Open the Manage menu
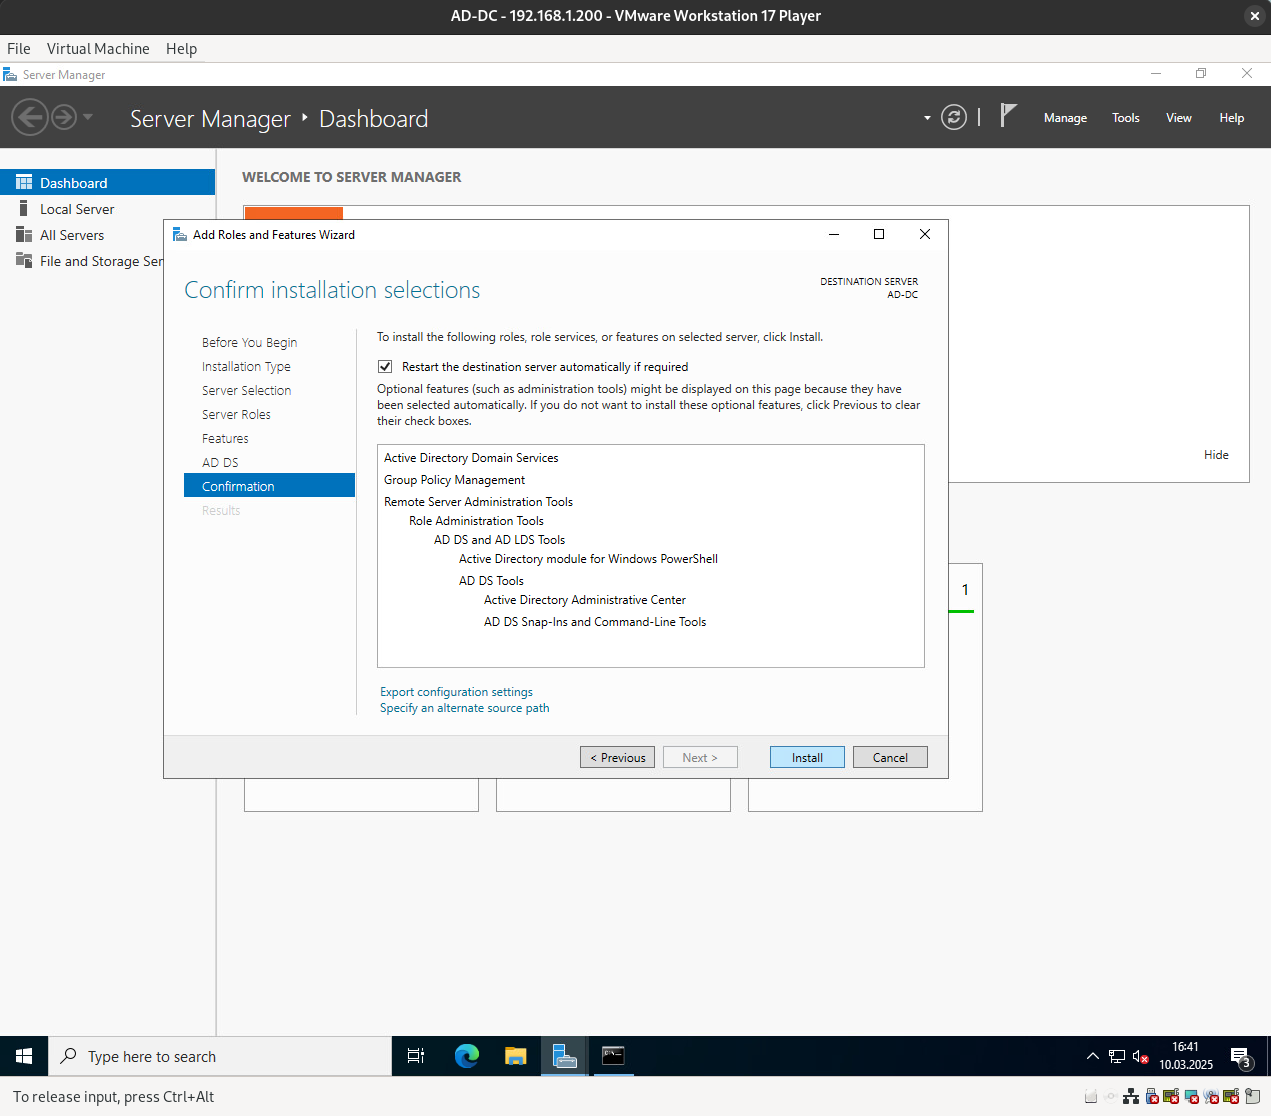Image resolution: width=1271 pixels, height=1116 pixels. point(1065,118)
